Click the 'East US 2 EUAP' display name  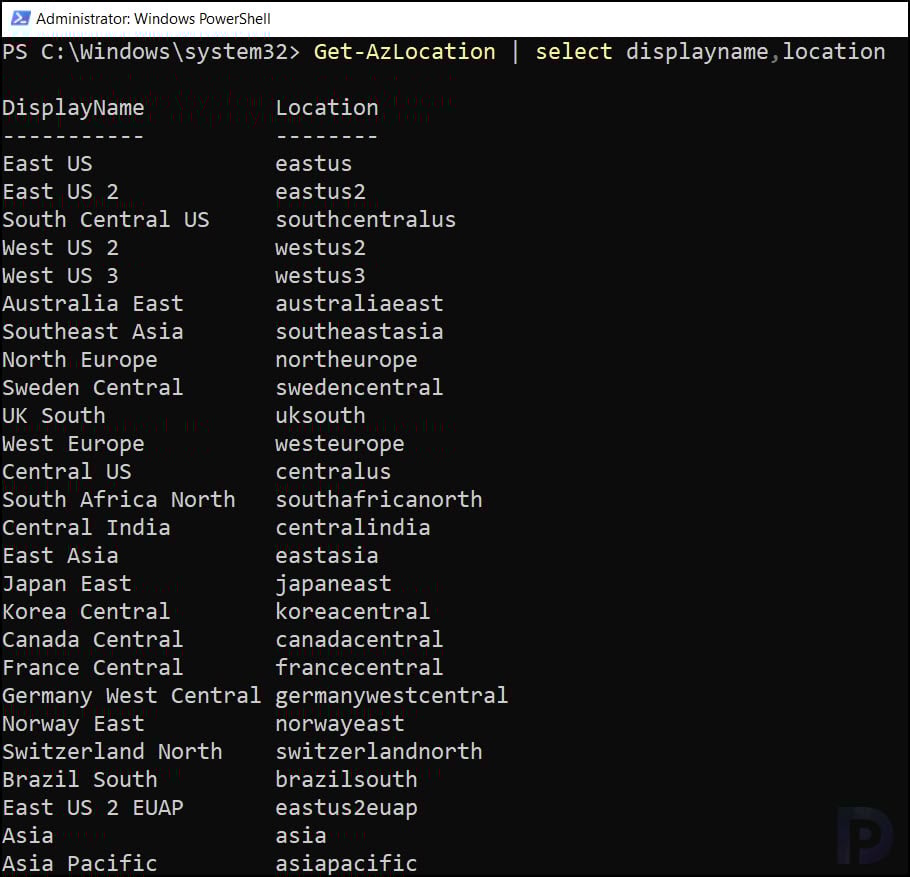pos(93,807)
